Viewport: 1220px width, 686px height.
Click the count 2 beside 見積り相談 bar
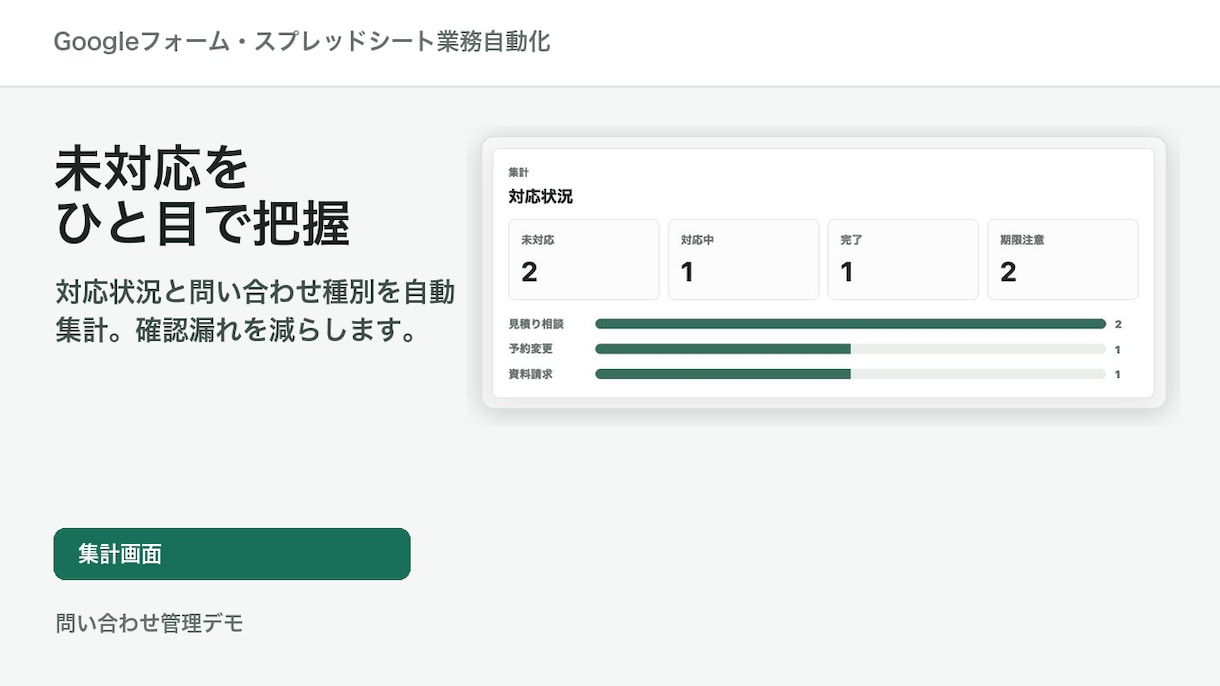pos(1118,324)
